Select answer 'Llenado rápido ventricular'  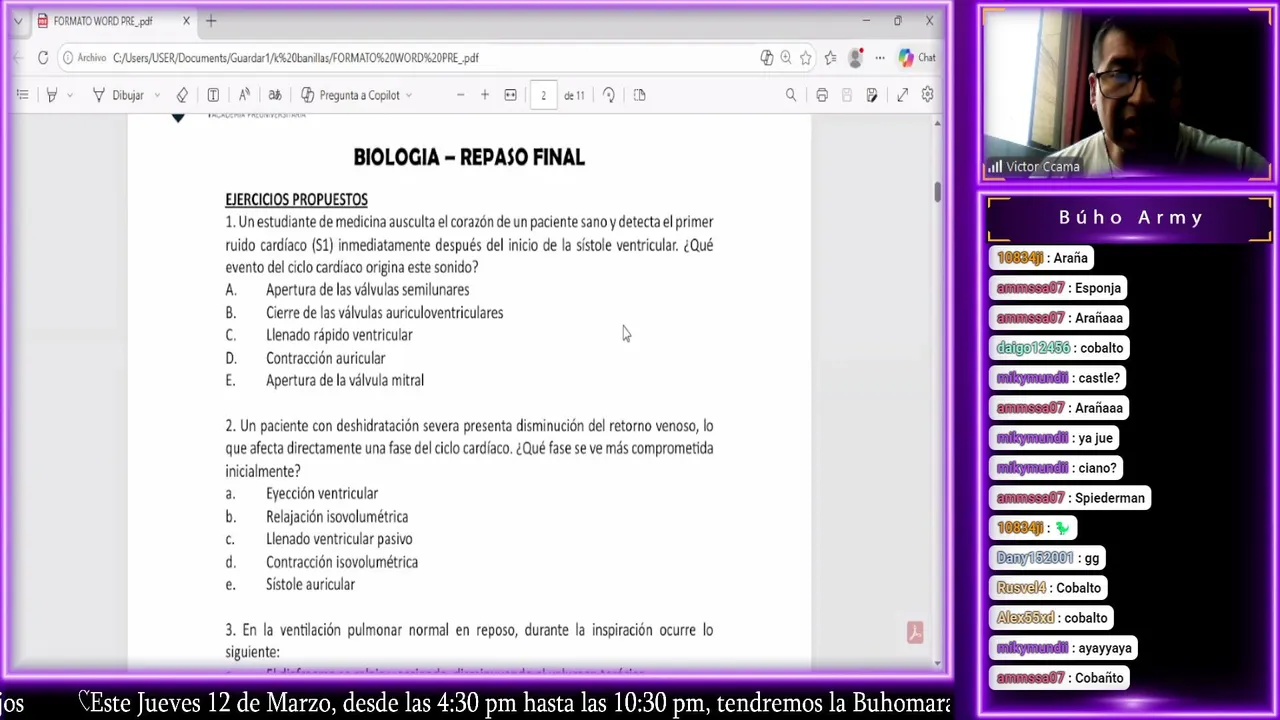(x=339, y=335)
